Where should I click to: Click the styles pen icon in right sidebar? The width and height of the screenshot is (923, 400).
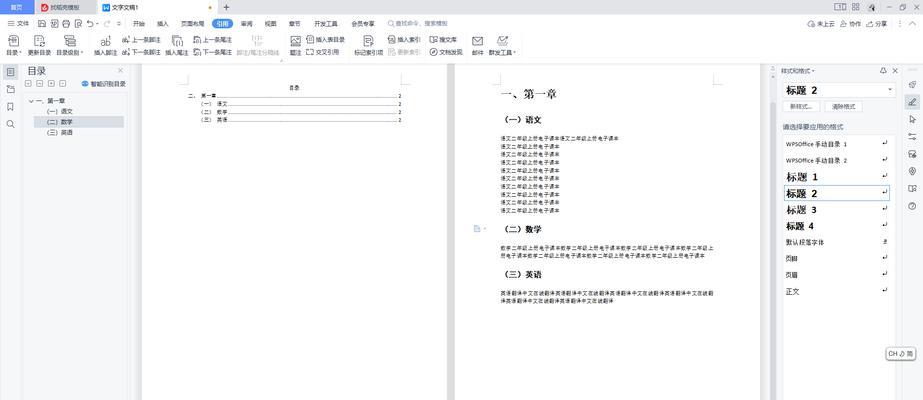912,101
